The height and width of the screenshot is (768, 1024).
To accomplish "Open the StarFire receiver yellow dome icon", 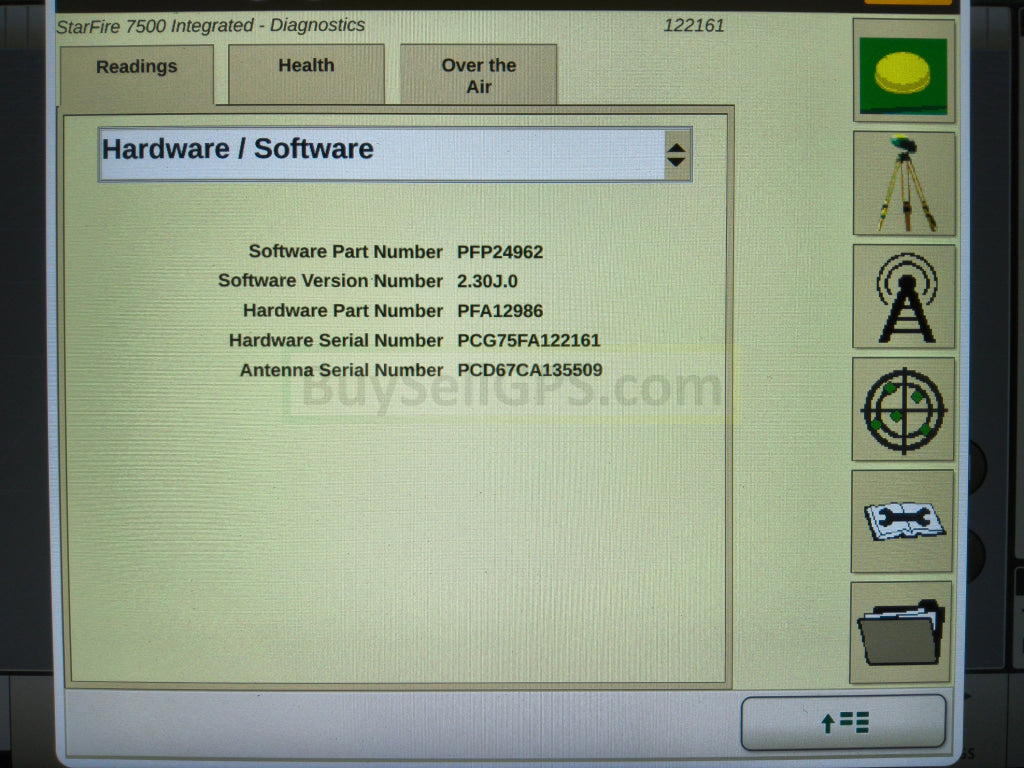I will 903,72.
